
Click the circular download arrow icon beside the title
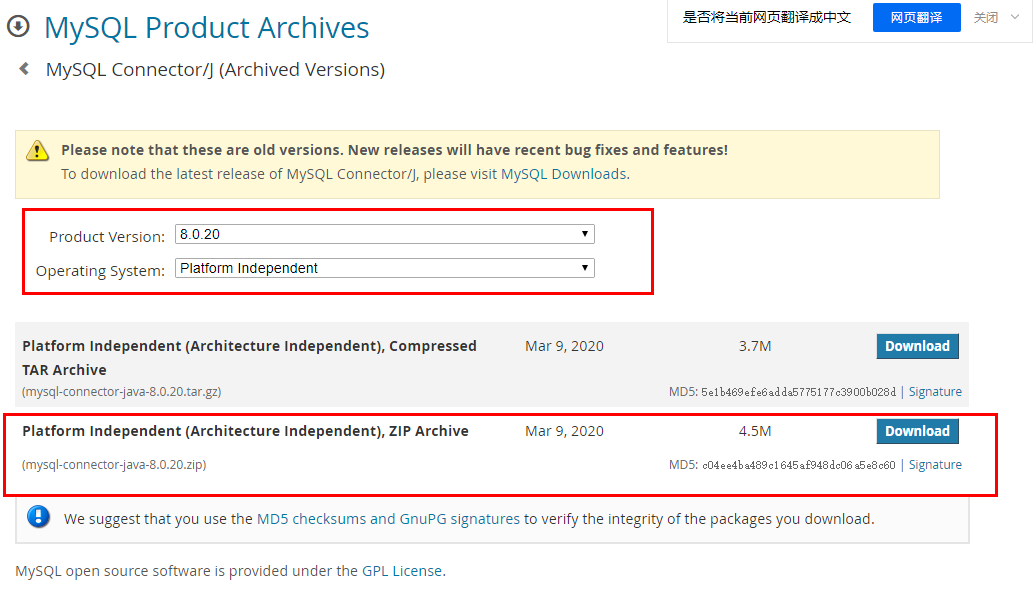[x=20, y=27]
